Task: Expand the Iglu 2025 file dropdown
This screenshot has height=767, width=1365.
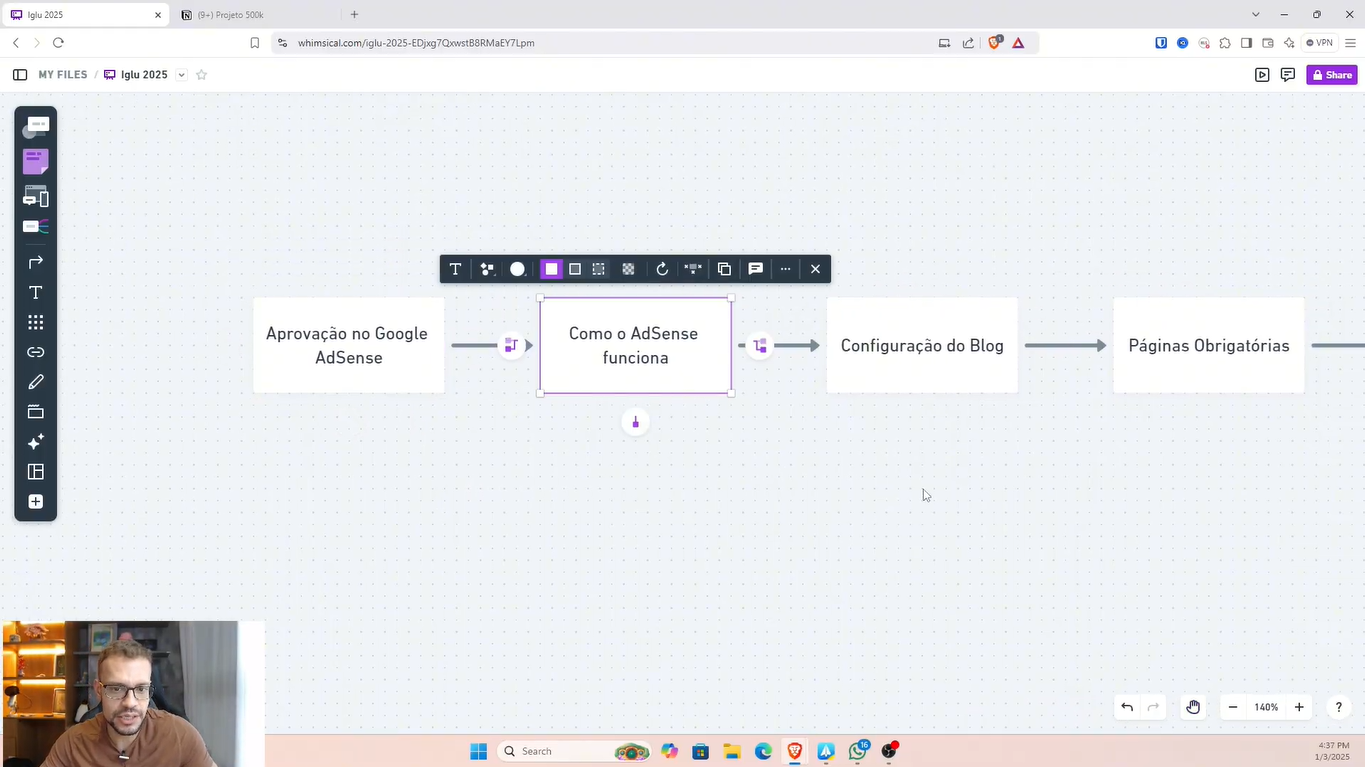Action: pyautogui.click(x=181, y=75)
